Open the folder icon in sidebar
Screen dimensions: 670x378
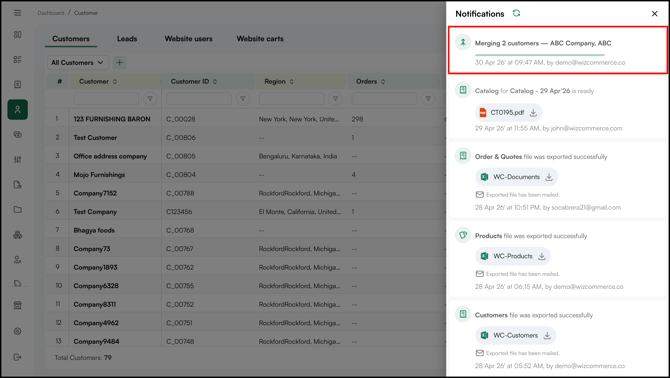(x=18, y=210)
